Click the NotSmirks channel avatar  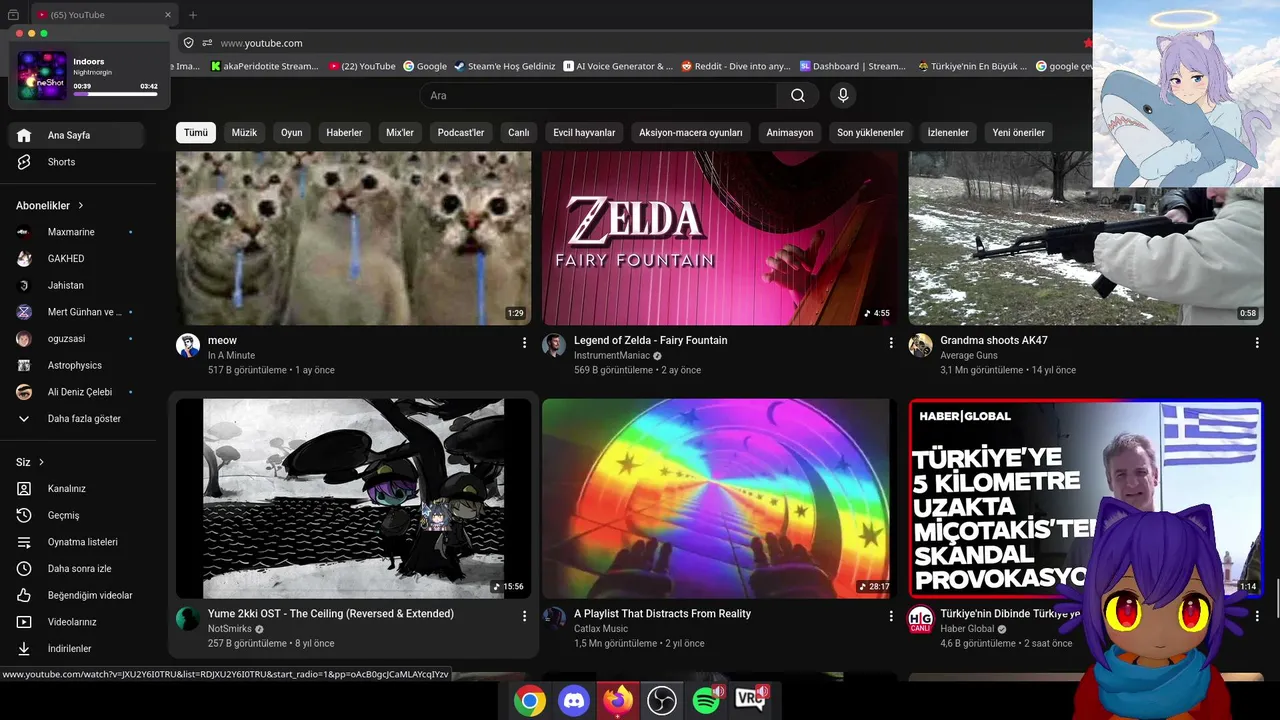pos(188,619)
